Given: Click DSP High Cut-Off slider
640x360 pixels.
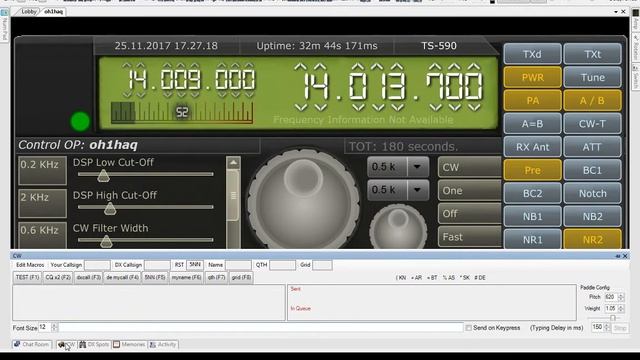Looking at the screenshot, I should coord(145,208).
